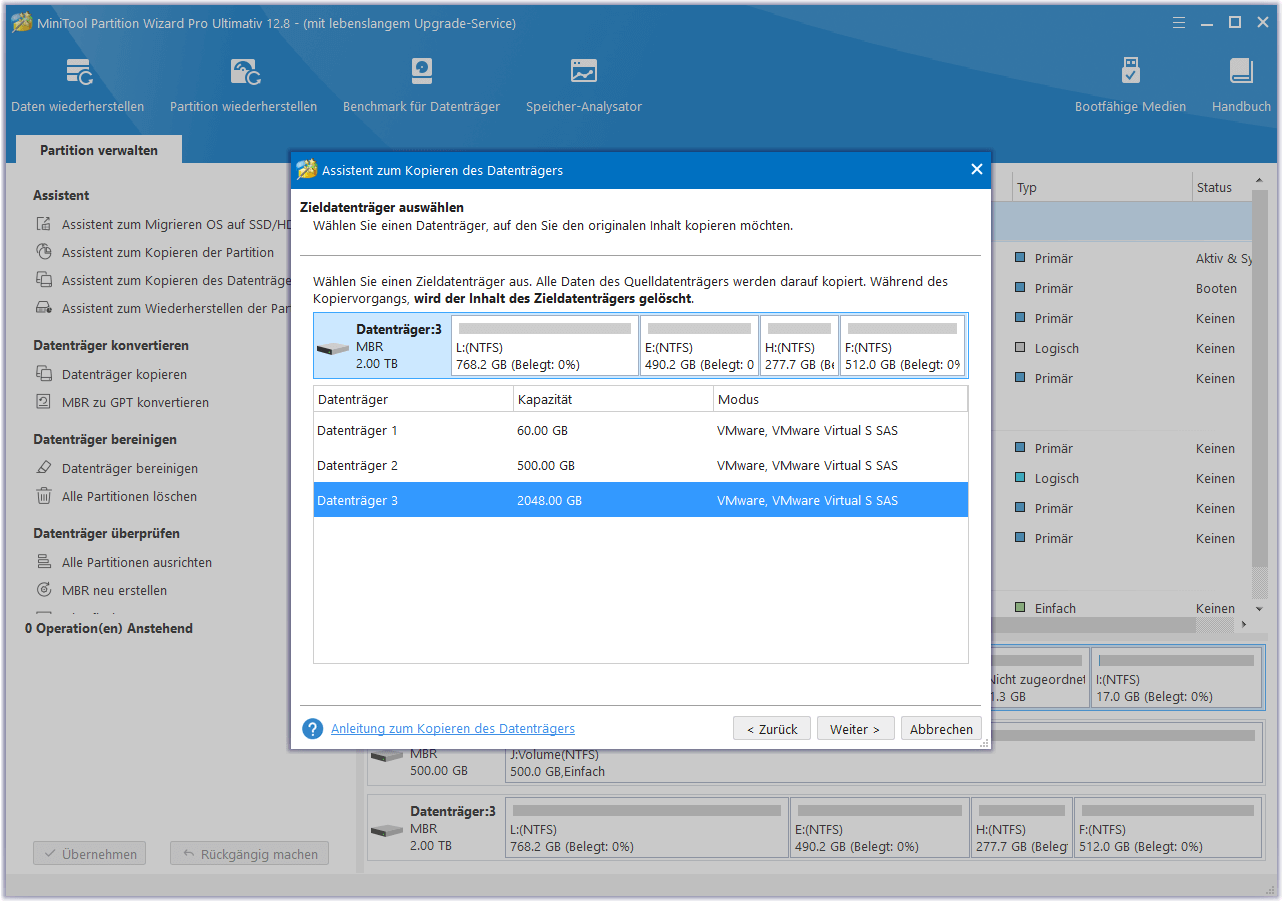Image resolution: width=1284 pixels, height=903 pixels.
Task: Click the Kapazität column header
Action: click(x=613, y=399)
